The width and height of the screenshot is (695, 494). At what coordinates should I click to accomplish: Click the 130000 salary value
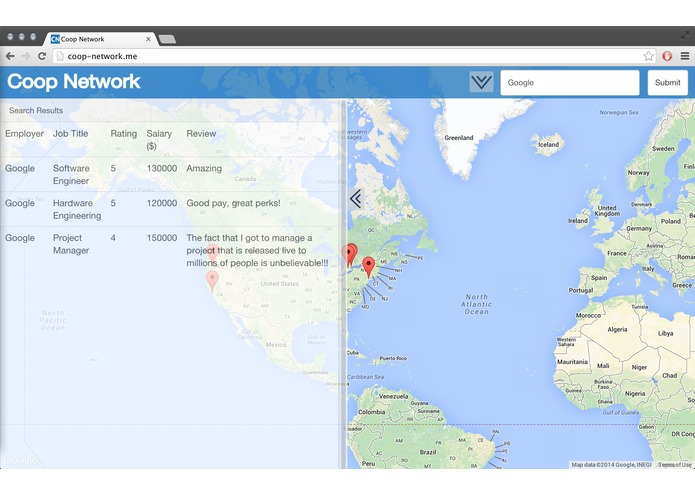(x=162, y=168)
